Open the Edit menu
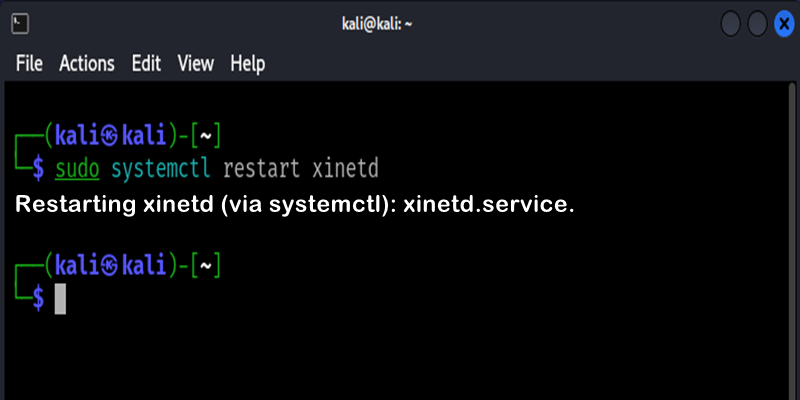 [146, 63]
